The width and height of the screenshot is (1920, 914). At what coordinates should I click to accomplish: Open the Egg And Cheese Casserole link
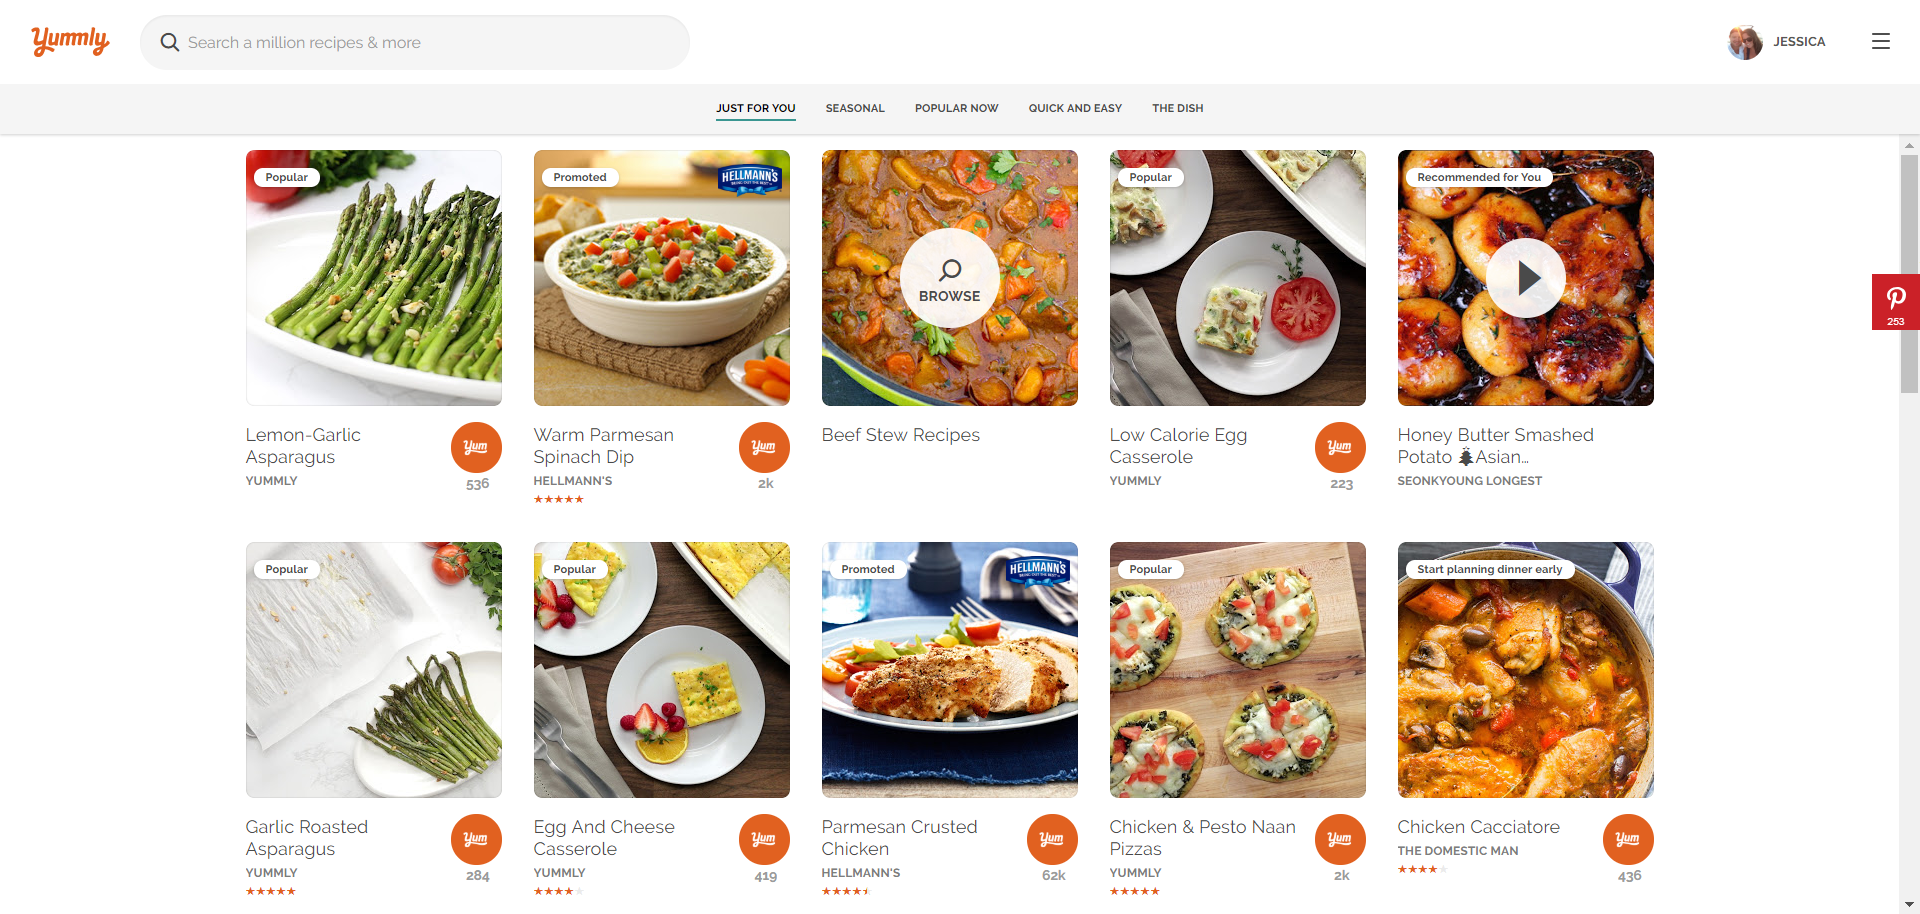(x=604, y=837)
